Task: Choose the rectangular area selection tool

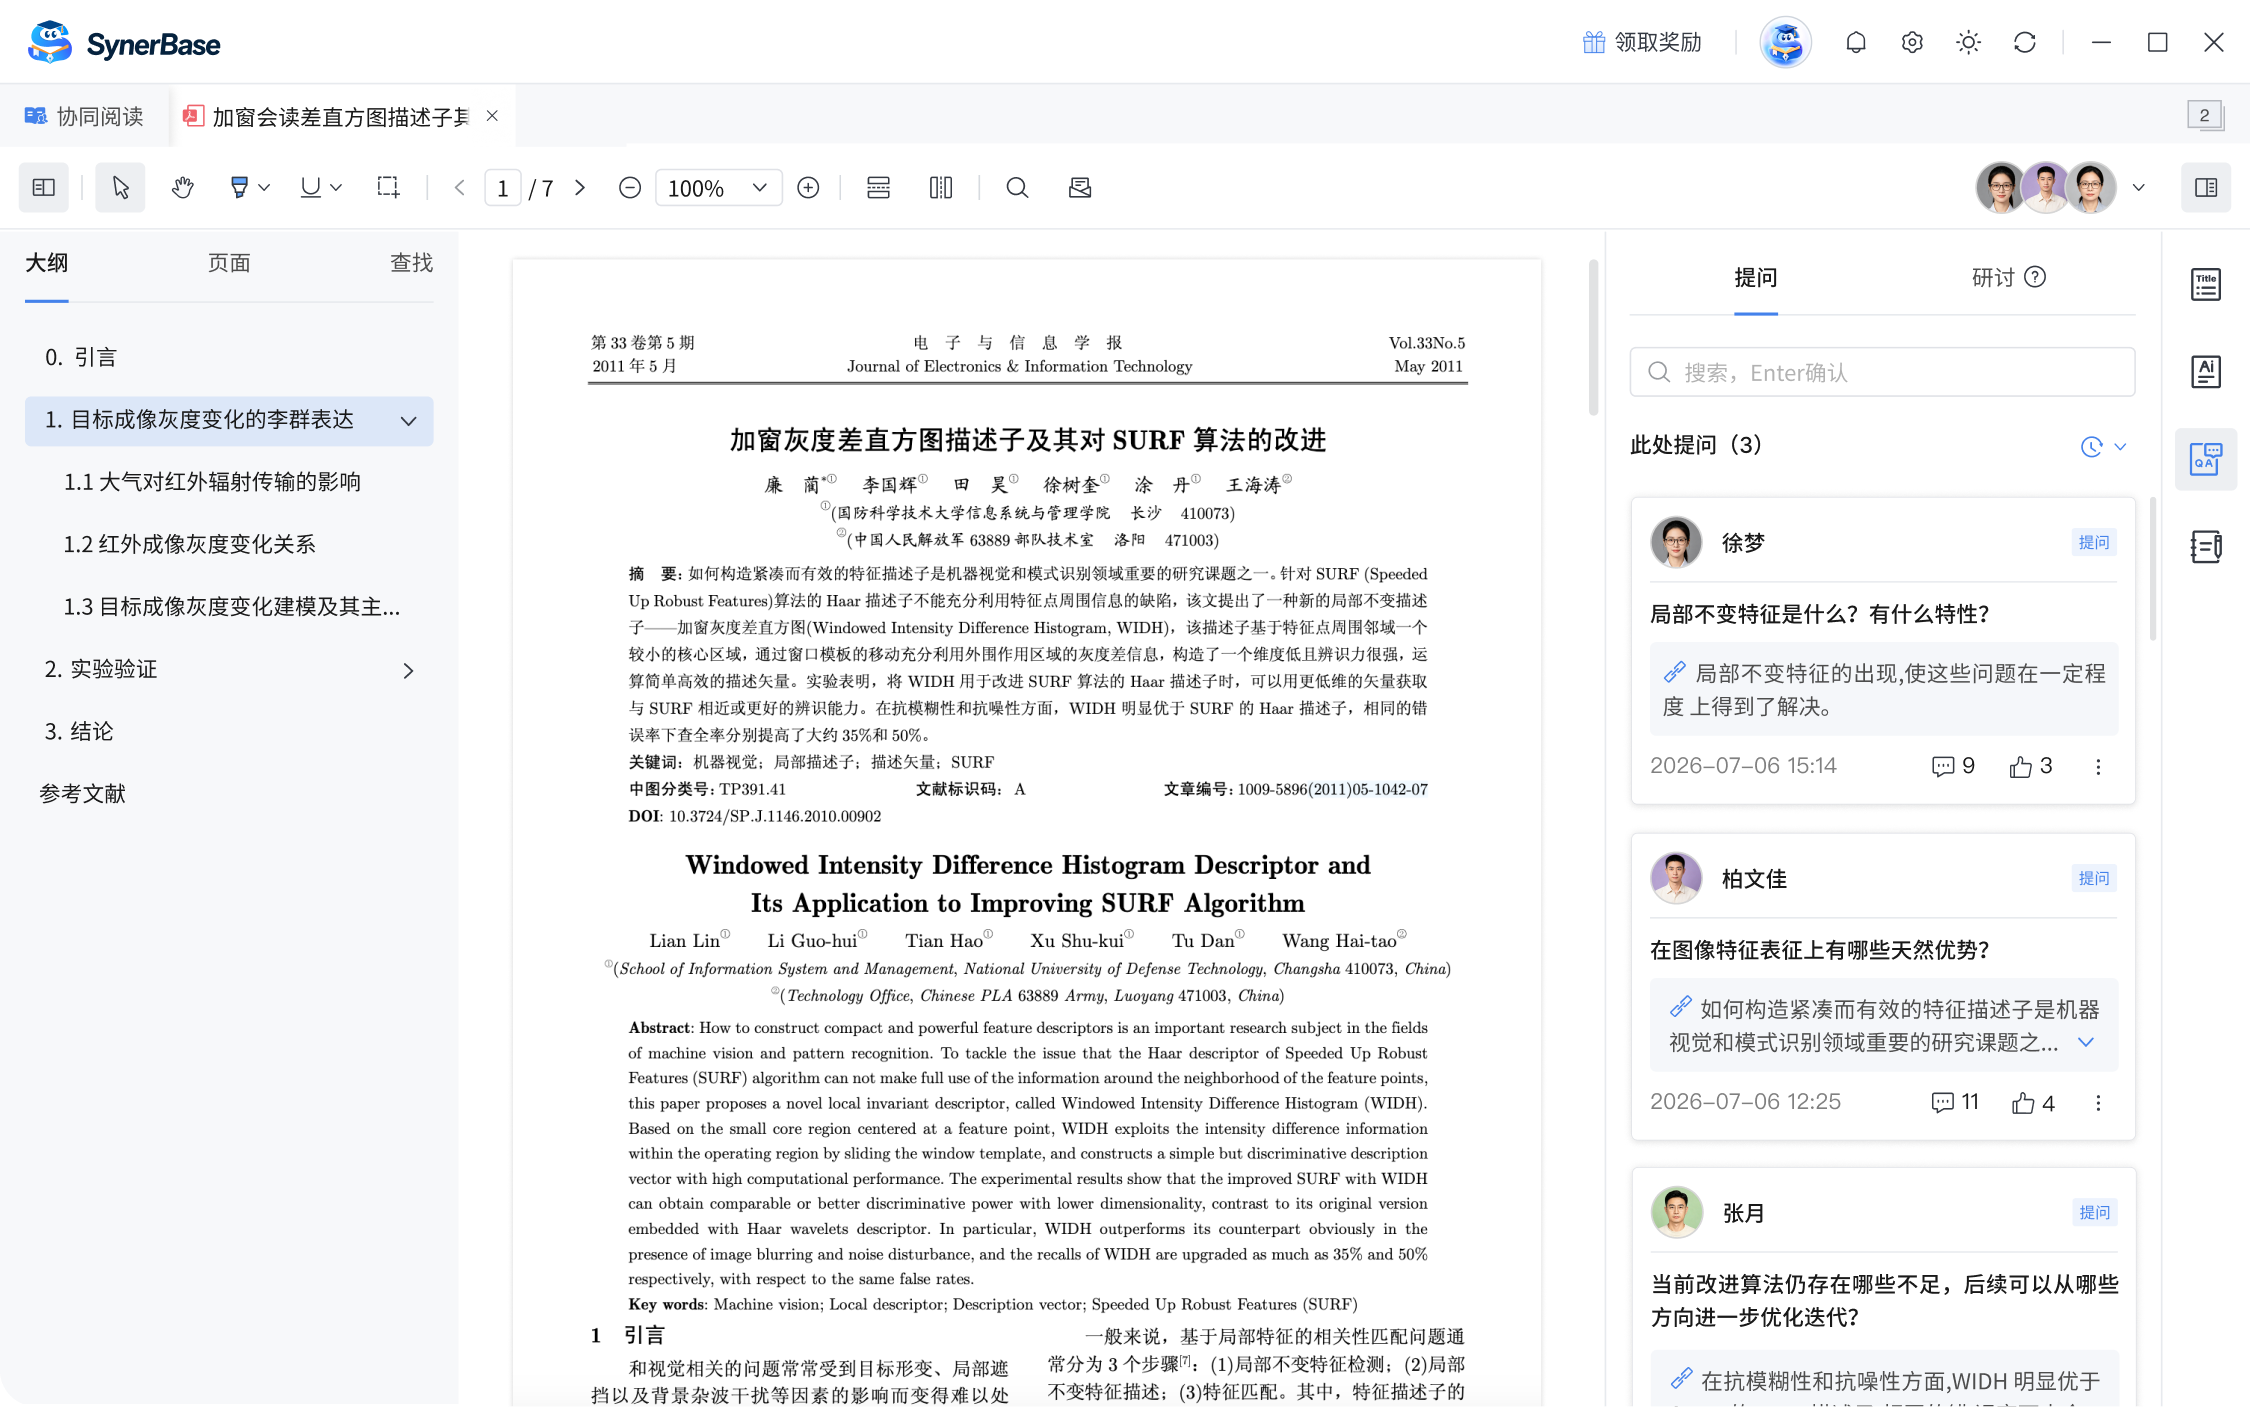Action: 388,188
